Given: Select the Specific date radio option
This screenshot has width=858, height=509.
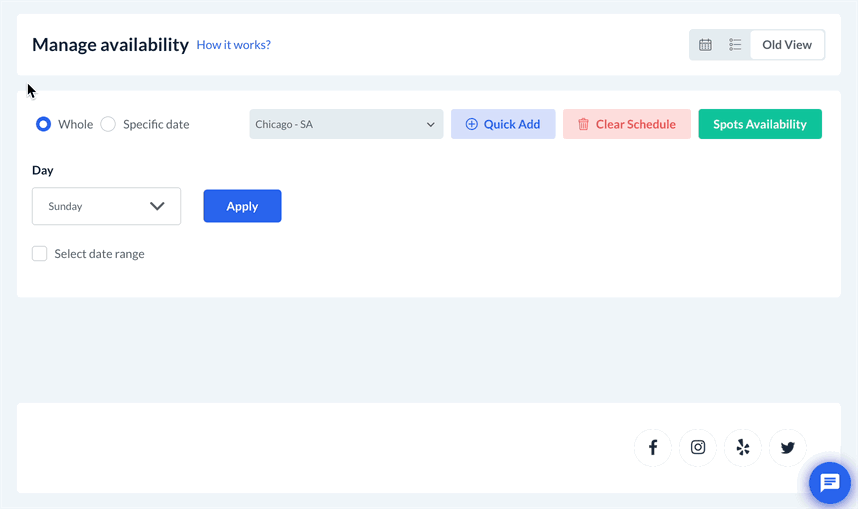Looking at the screenshot, I should point(108,124).
